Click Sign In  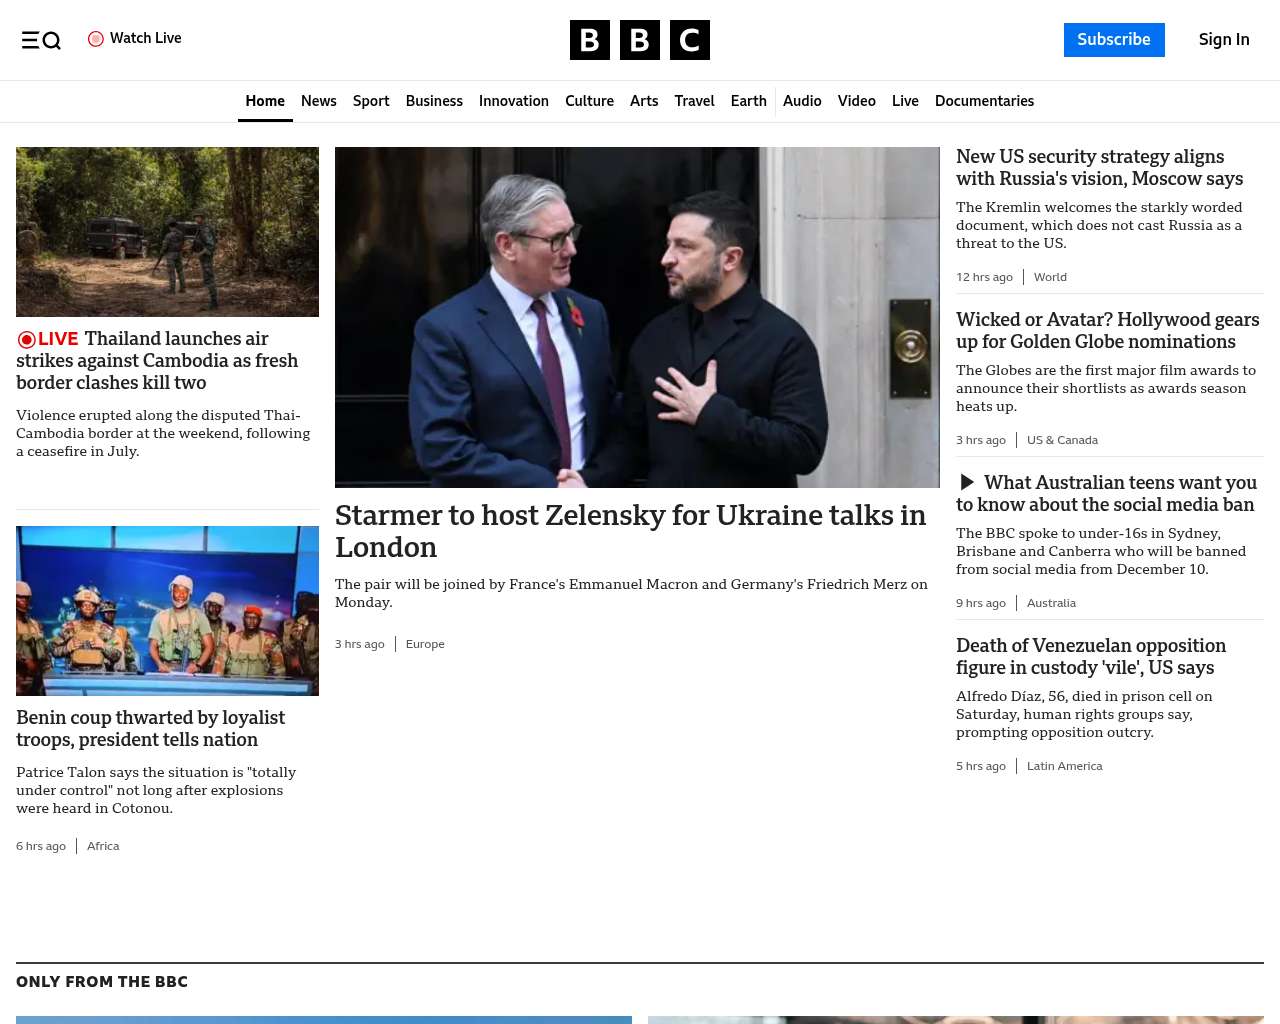[1224, 40]
